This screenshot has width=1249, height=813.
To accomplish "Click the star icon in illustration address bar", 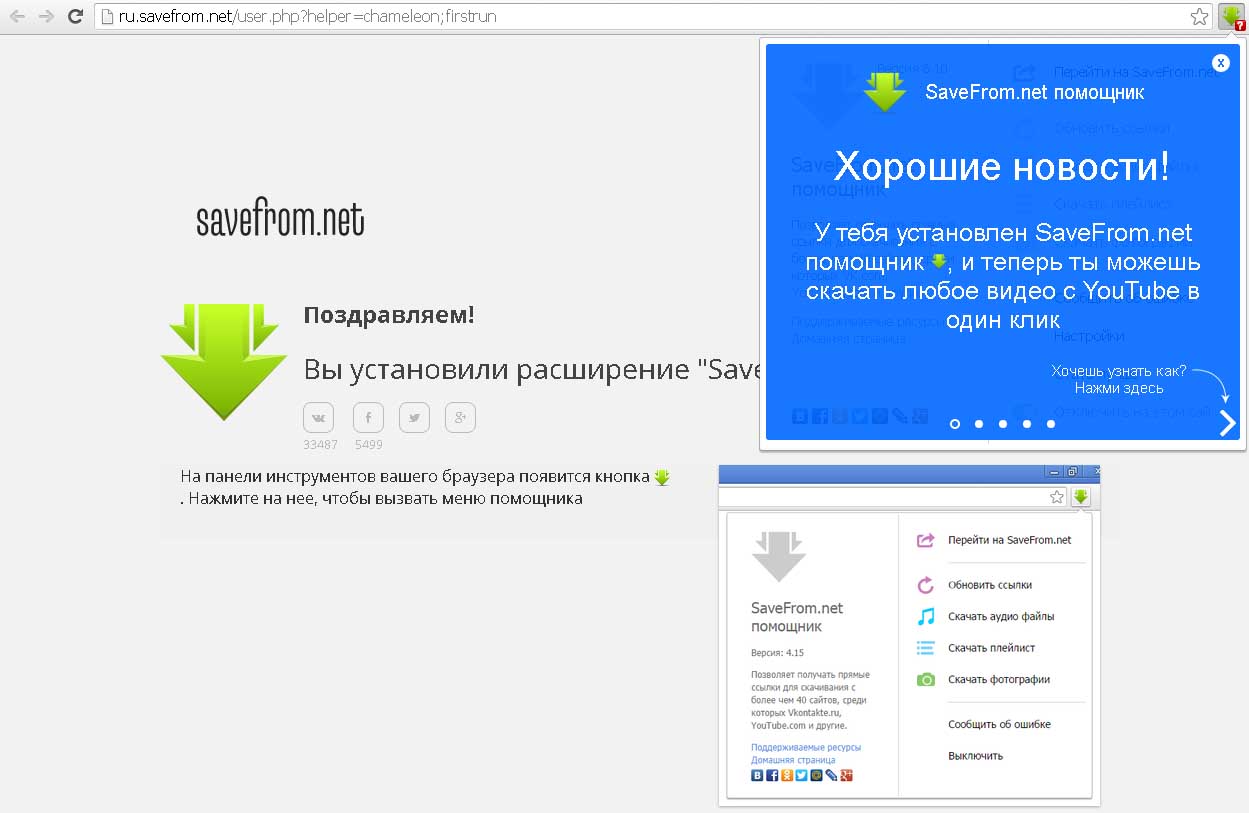I will [1057, 497].
